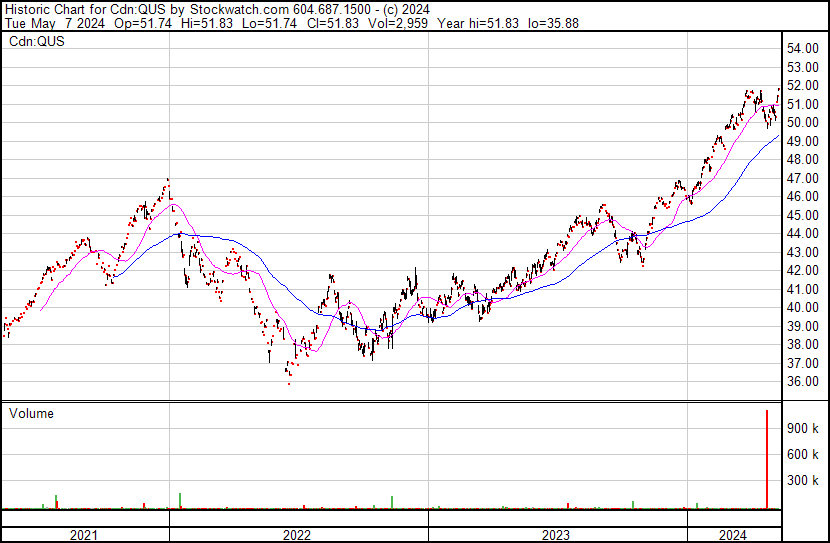Click the 900 k volume axis label
Screen dimensions: 830x543
(803, 428)
